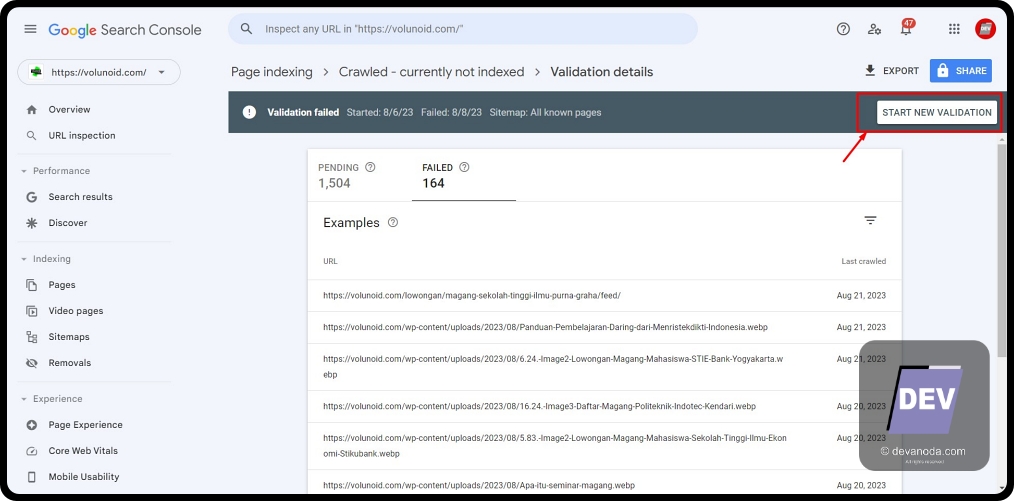The width and height of the screenshot is (1014, 501).
Task: Click the Video pages icon
Action: click(31, 311)
